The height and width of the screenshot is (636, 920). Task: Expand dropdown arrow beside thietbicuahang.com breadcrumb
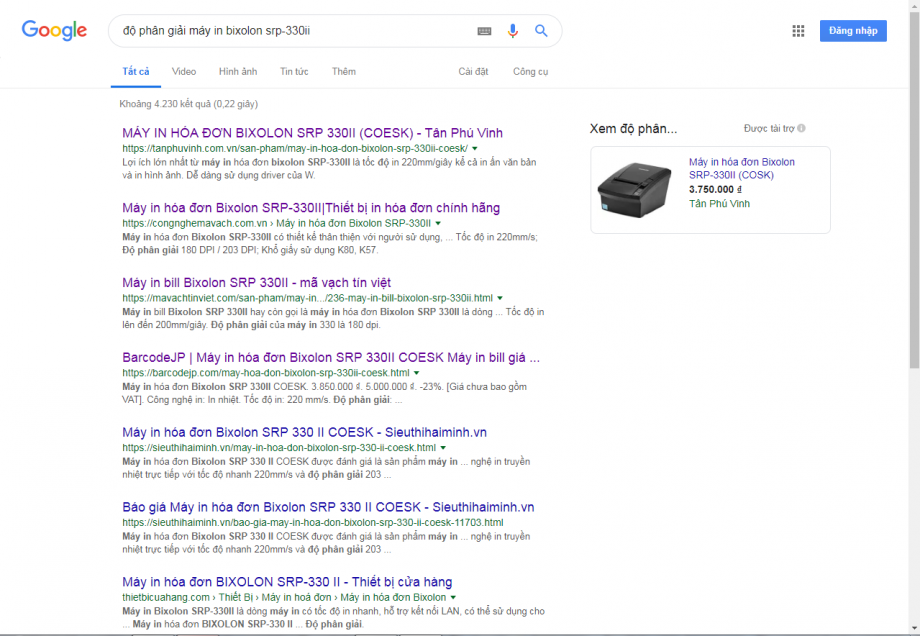pos(453,597)
